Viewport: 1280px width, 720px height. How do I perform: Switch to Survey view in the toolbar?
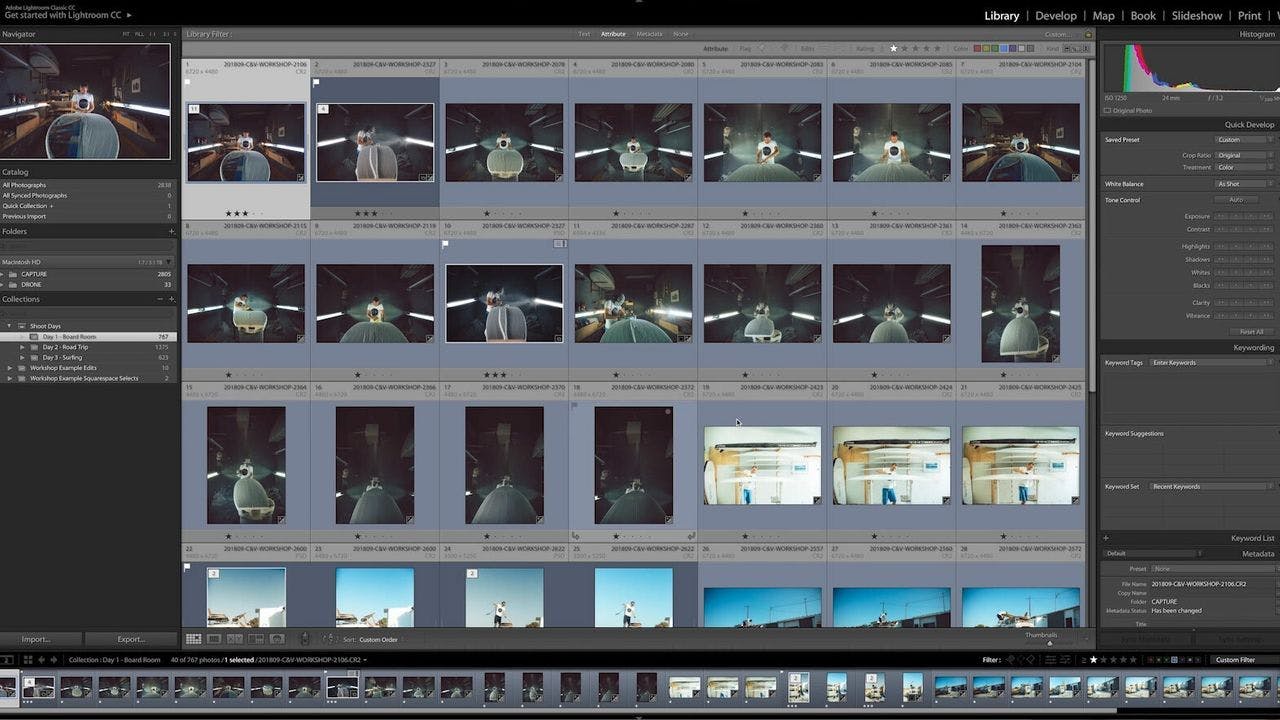pyautogui.click(x=256, y=639)
